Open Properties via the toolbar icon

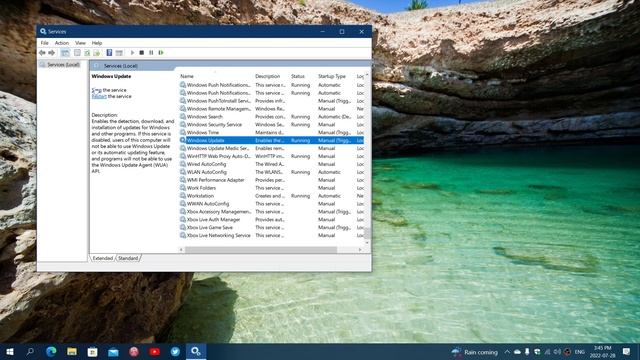coord(77,53)
